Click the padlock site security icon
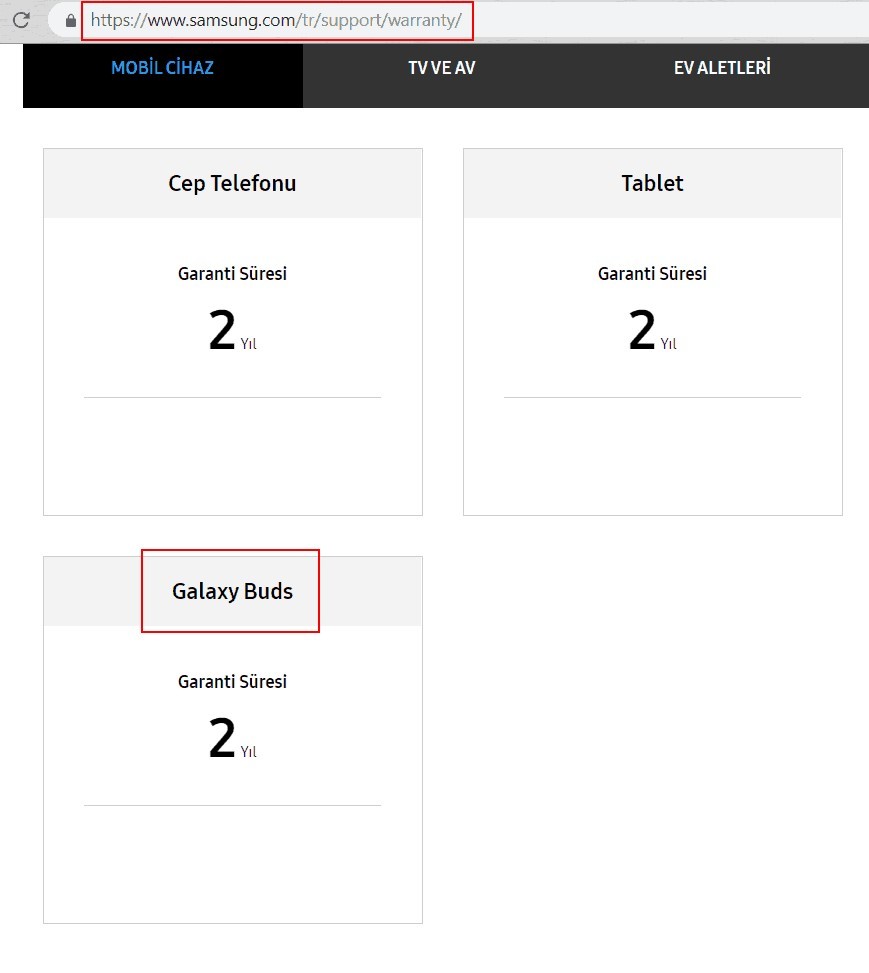869x973 pixels. pyautogui.click(x=71, y=20)
